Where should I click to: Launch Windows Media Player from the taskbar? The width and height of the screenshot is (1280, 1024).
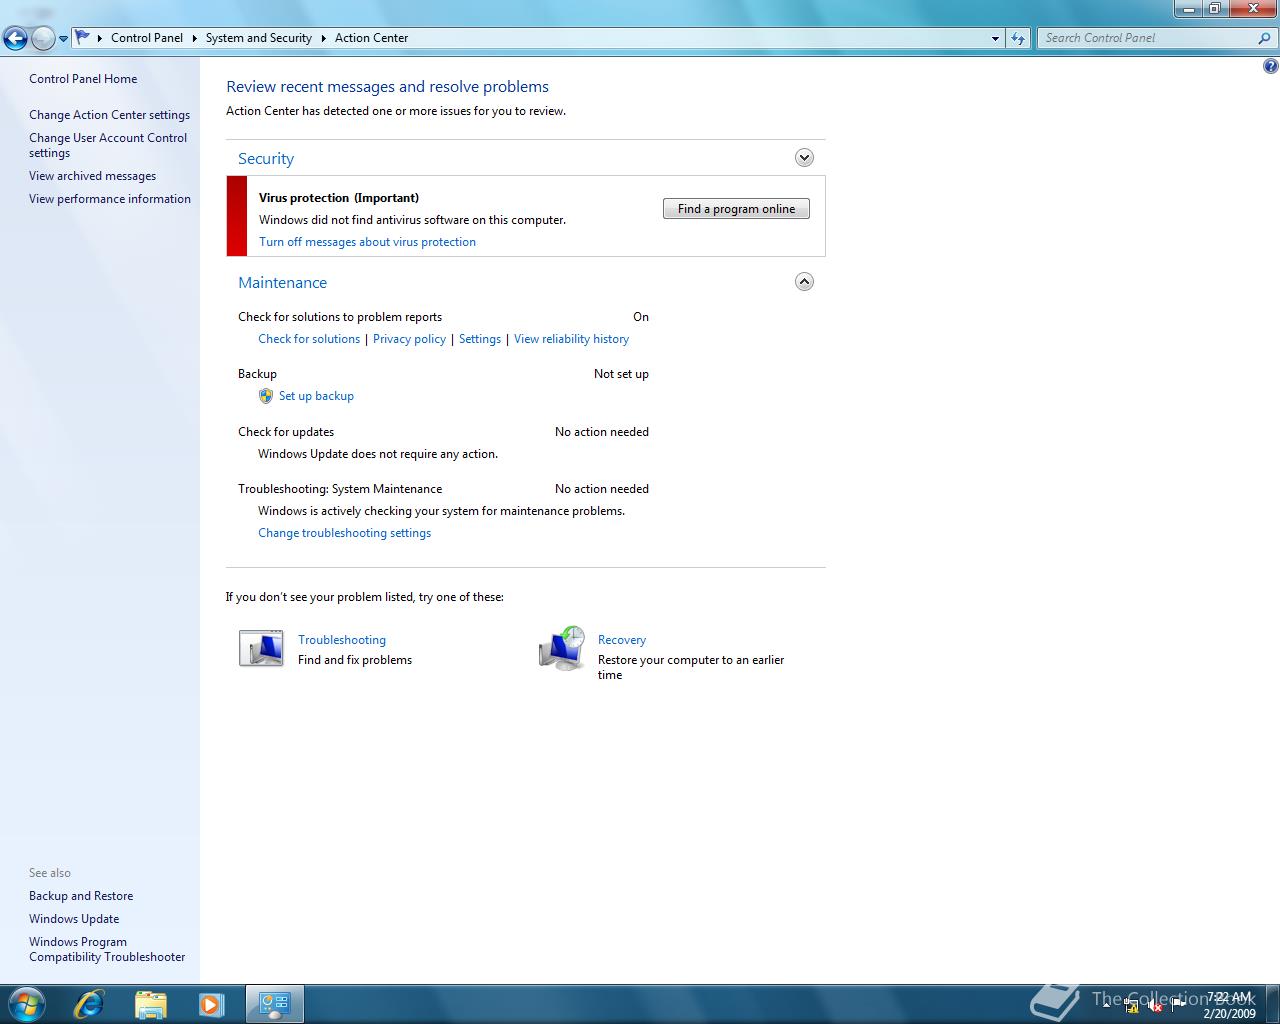click(x=211, y=1004)
